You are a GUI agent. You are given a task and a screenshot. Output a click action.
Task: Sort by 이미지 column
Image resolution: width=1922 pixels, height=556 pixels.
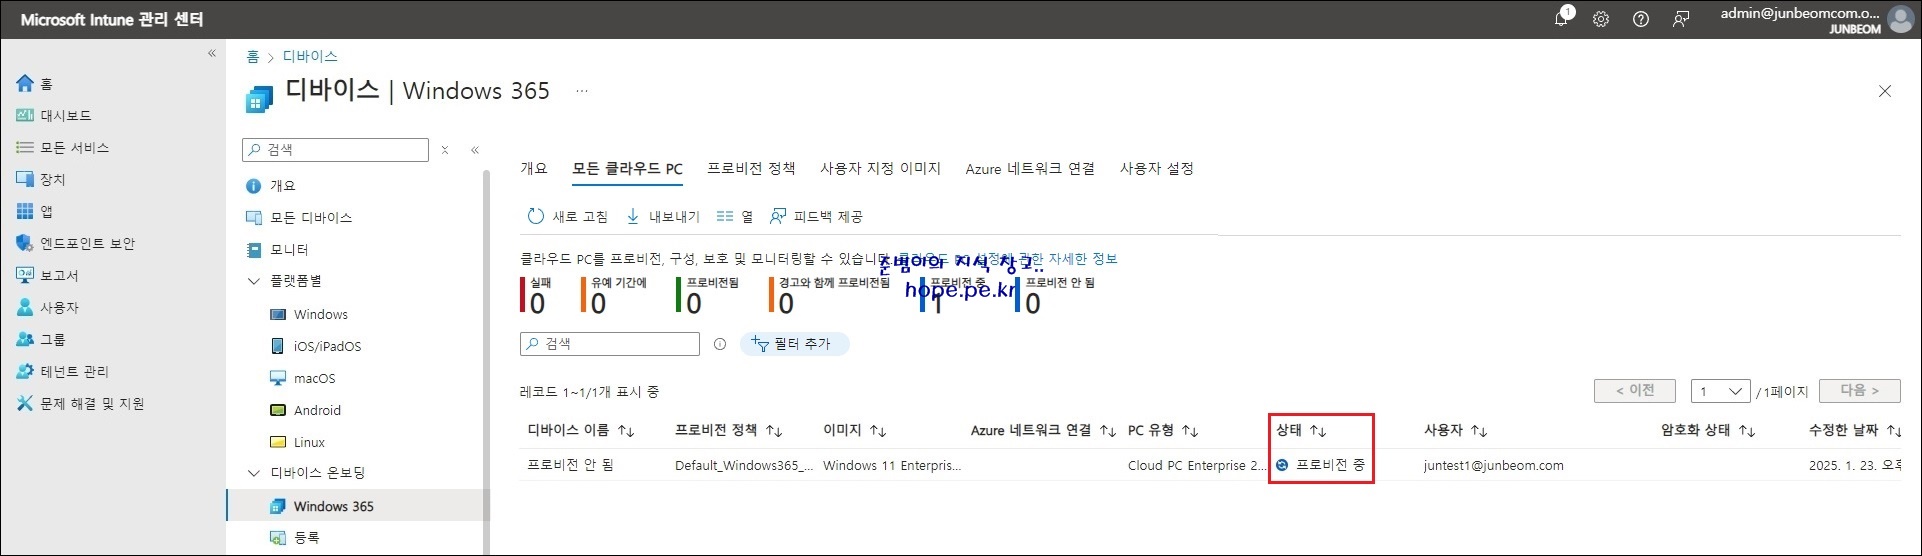(855, 431)
